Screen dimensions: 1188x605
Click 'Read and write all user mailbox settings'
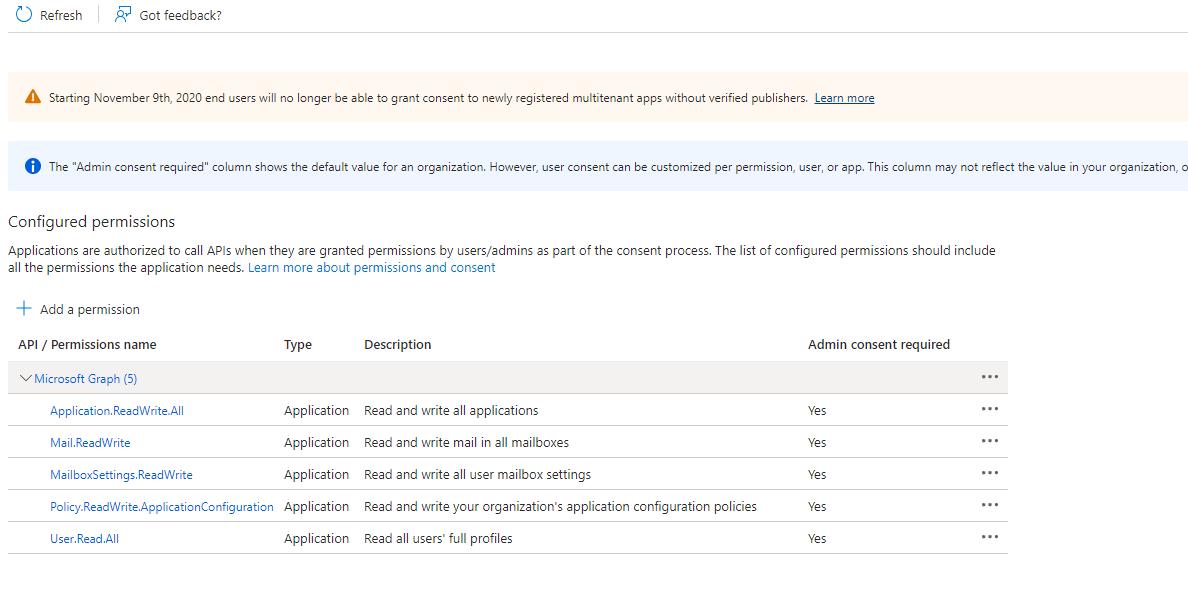(477, 475)
